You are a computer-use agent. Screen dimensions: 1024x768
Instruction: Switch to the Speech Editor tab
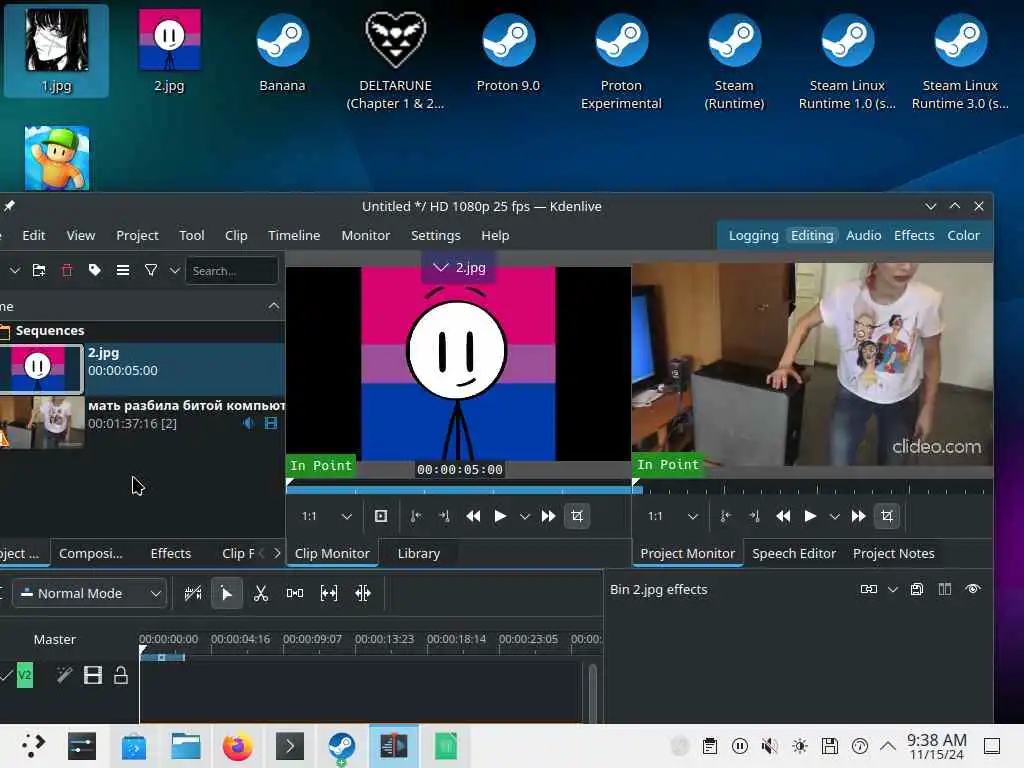click(793, 553)
